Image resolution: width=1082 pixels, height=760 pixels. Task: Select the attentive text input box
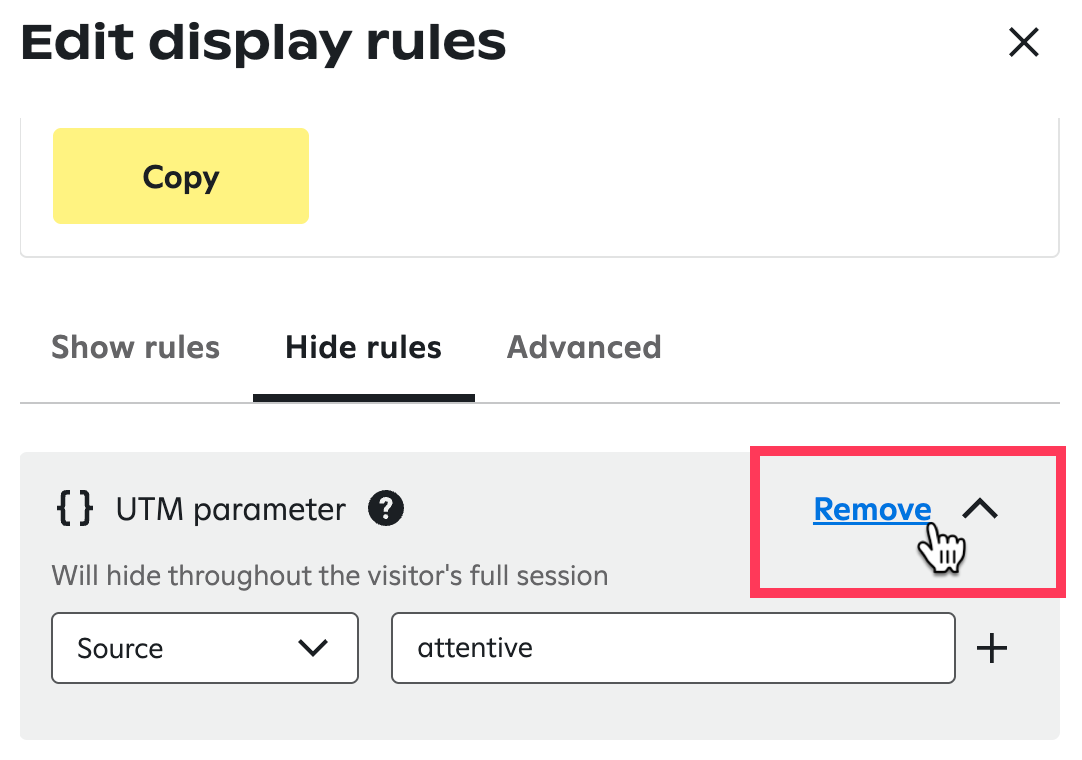[672, 648]
